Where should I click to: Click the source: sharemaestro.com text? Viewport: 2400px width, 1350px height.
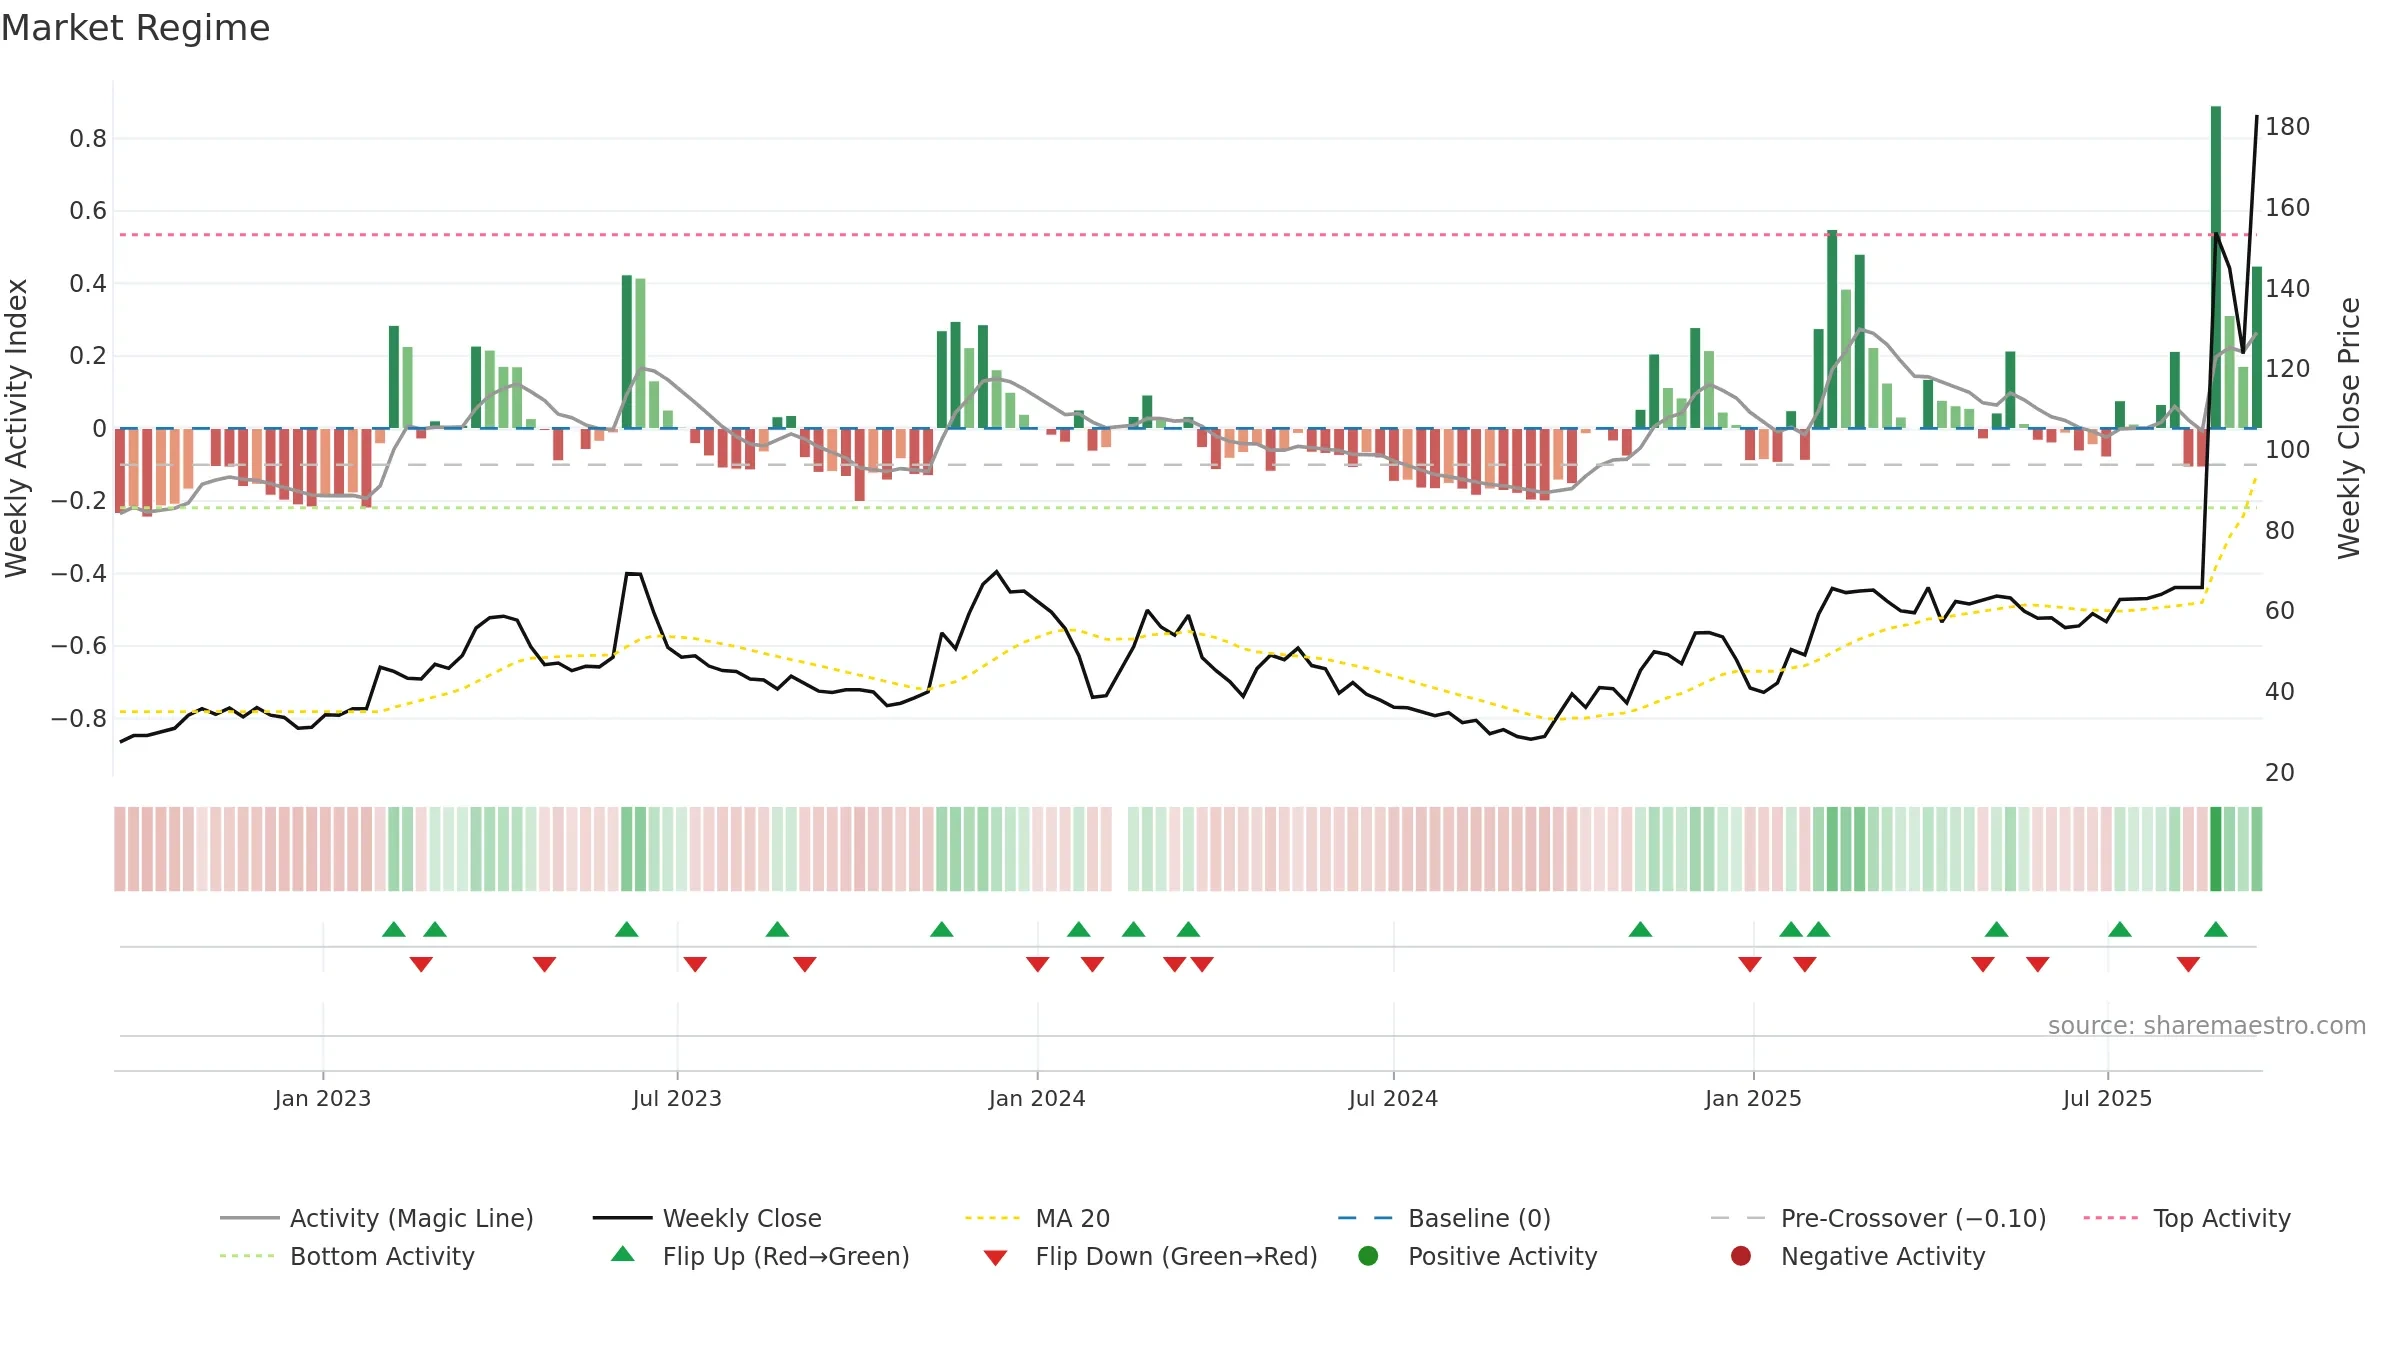[2207, 1025]
